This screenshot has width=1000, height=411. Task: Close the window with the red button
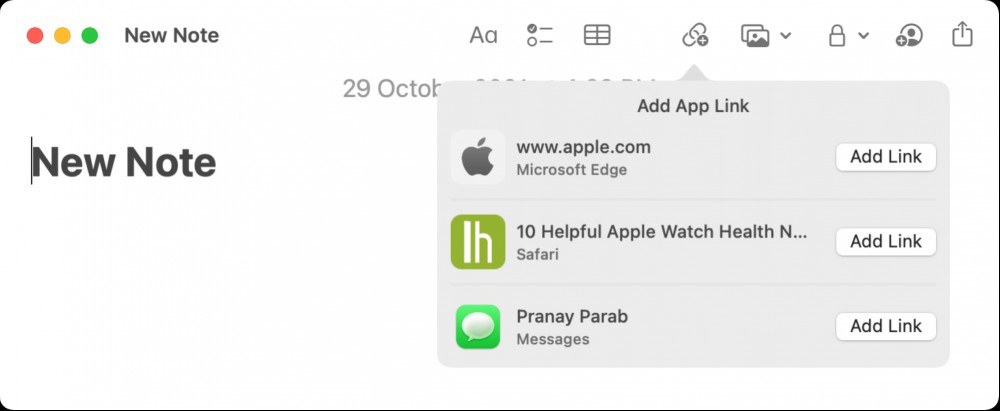34,36
